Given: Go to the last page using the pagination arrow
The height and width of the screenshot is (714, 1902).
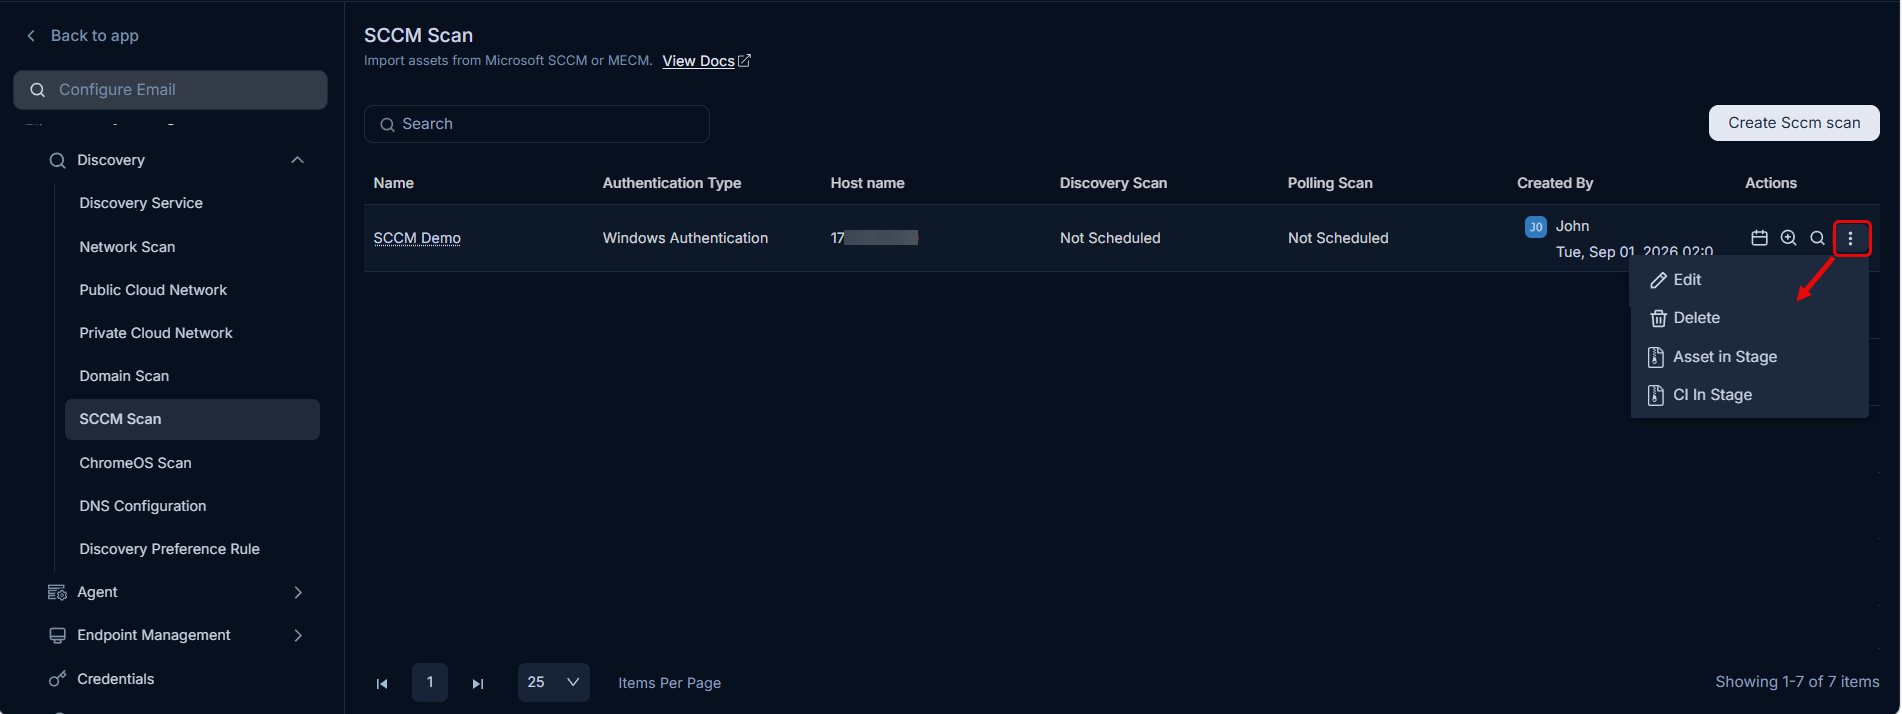Looking at the screenshot, I should click(x=478, y=683).
